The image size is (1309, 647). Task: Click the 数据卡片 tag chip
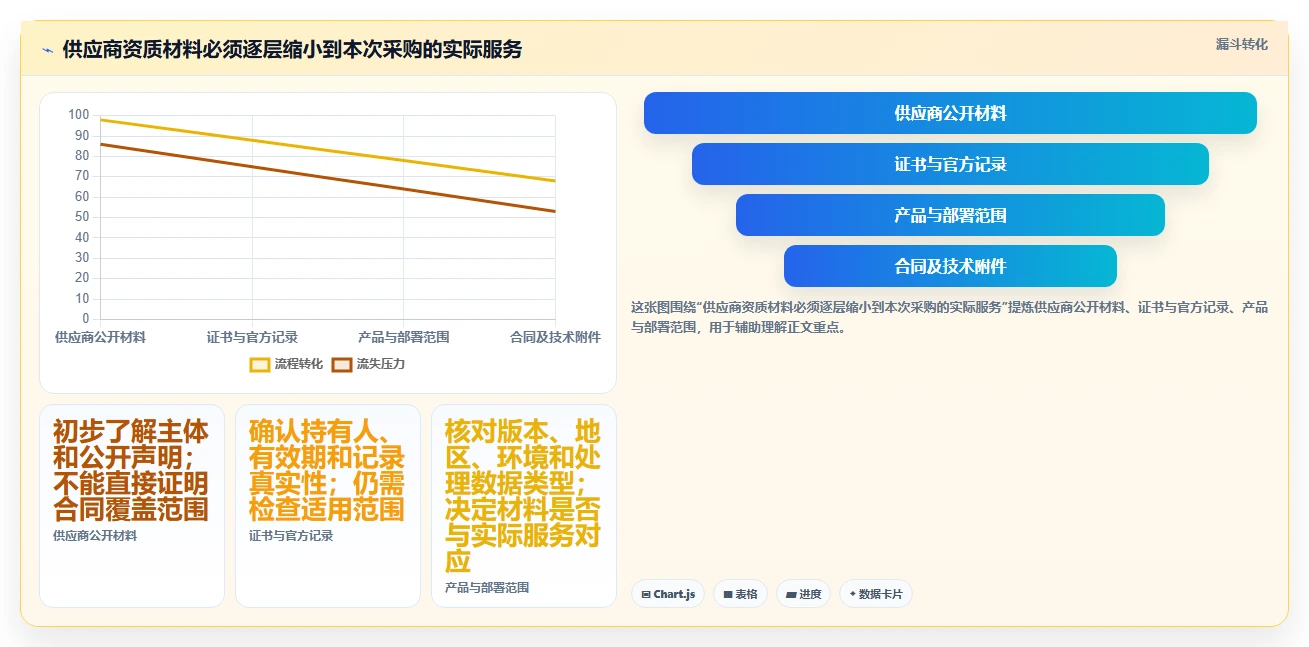coord(876,594)
